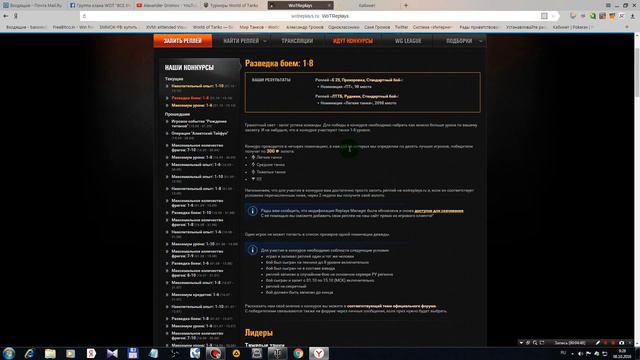Open current contest Разведка боем: 1-8 in red

[x=190, y=98]
